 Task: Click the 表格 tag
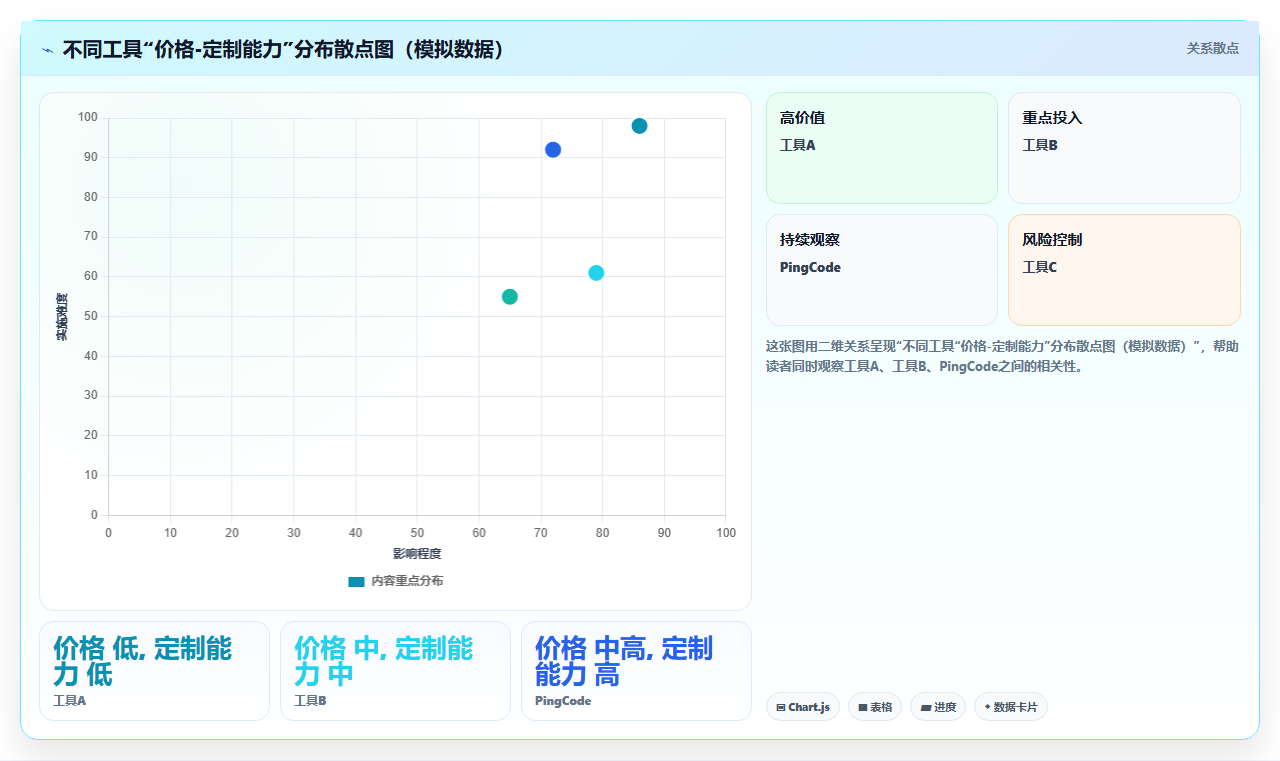click(x=875, y=707)
